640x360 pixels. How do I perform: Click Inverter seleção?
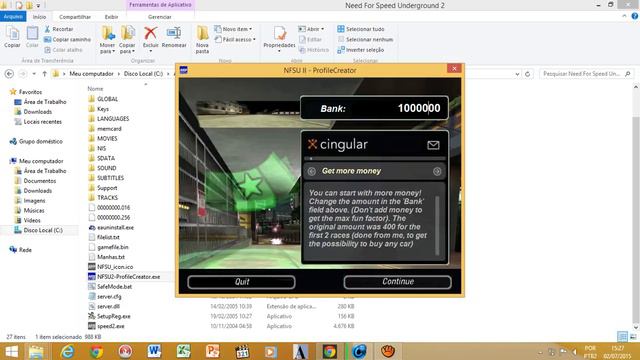[x=361, y=50]
